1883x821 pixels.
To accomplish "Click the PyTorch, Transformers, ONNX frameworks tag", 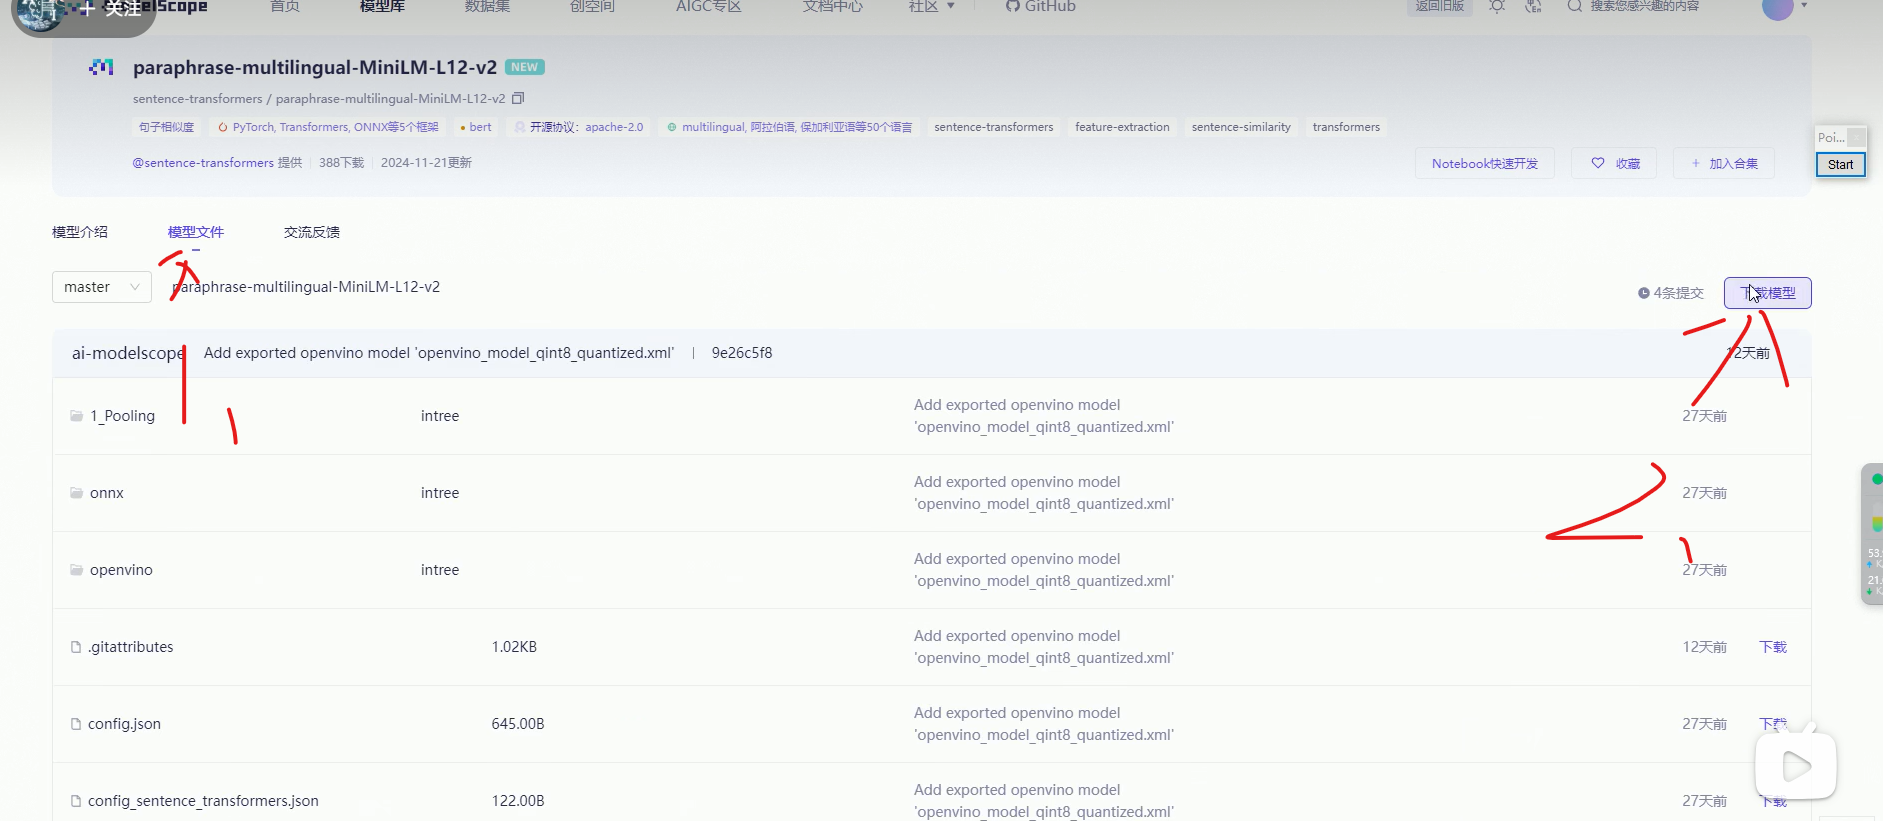I will coord(328,127).
